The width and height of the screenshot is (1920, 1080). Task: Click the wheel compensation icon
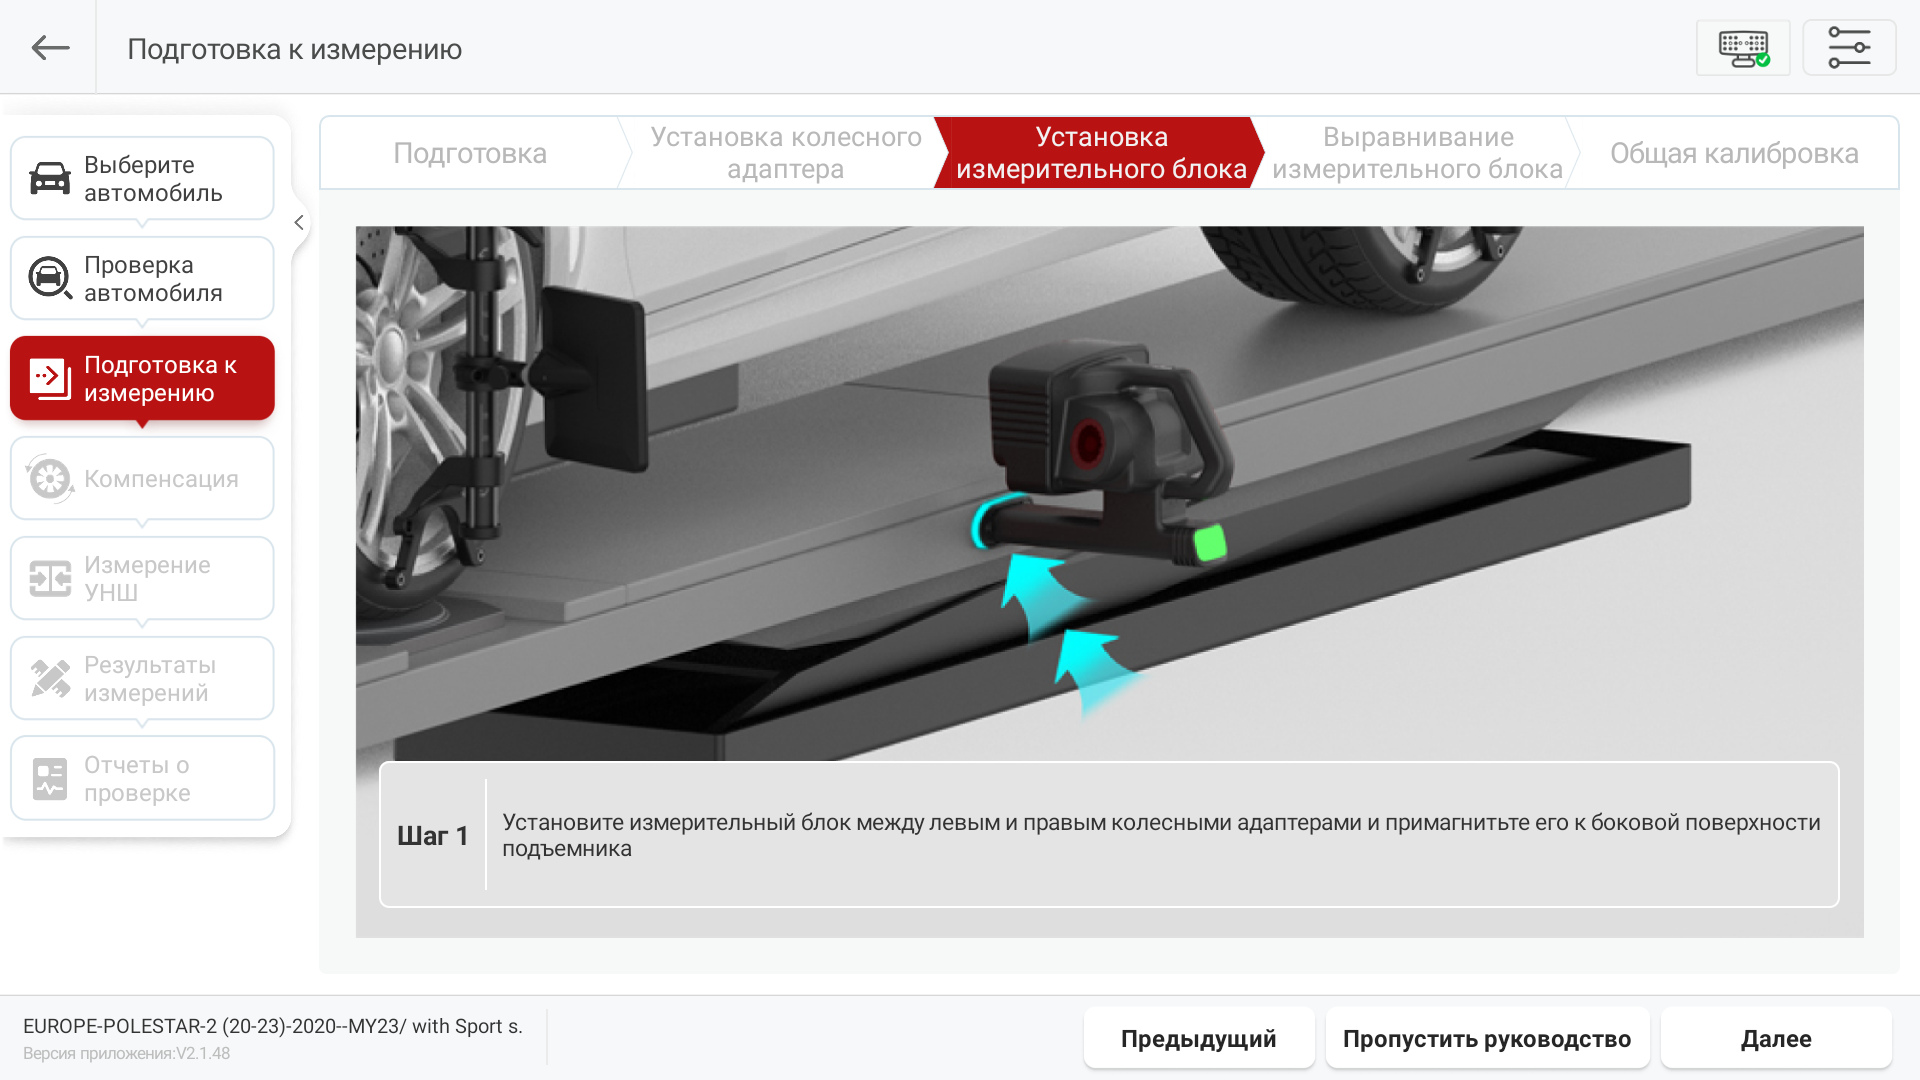49,479
